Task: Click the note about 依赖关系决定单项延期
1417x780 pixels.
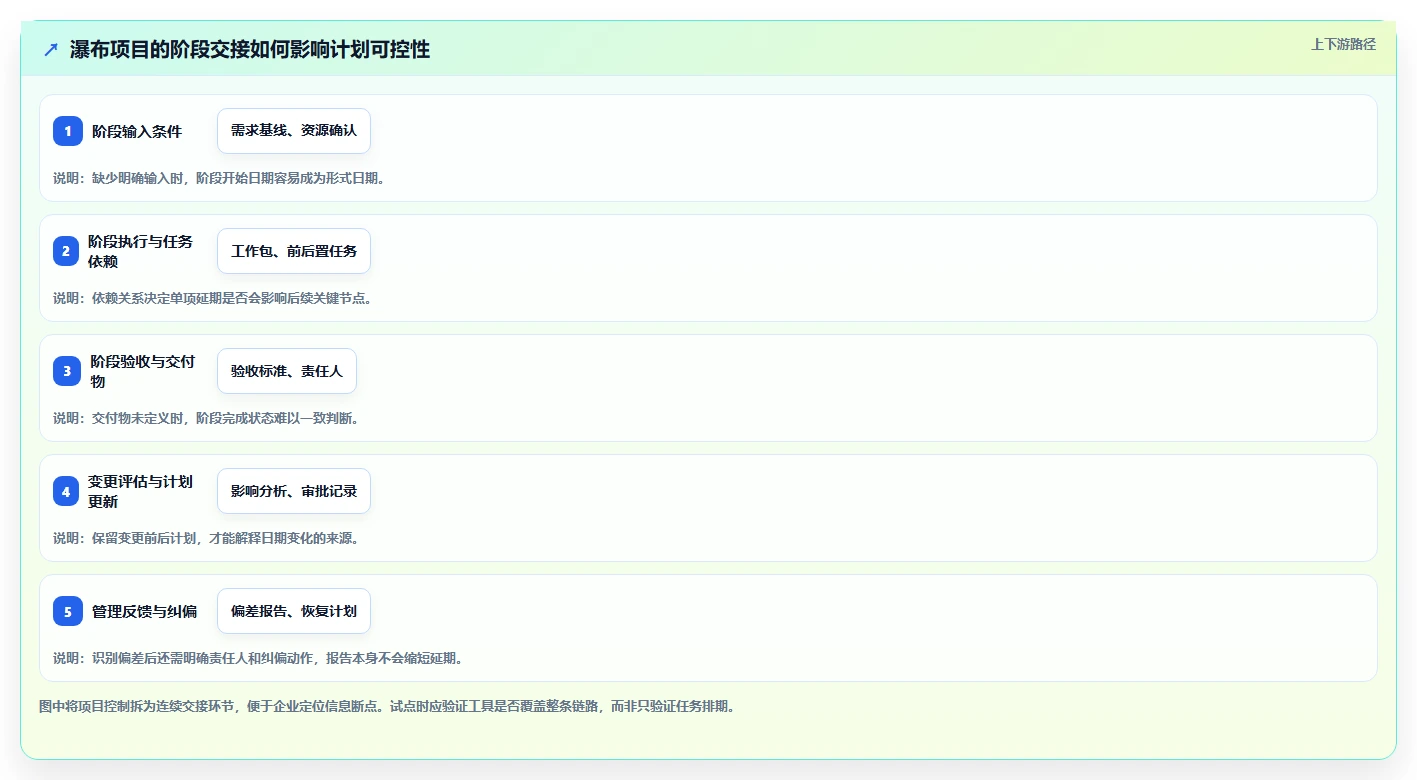Action: tap(213, 298)
